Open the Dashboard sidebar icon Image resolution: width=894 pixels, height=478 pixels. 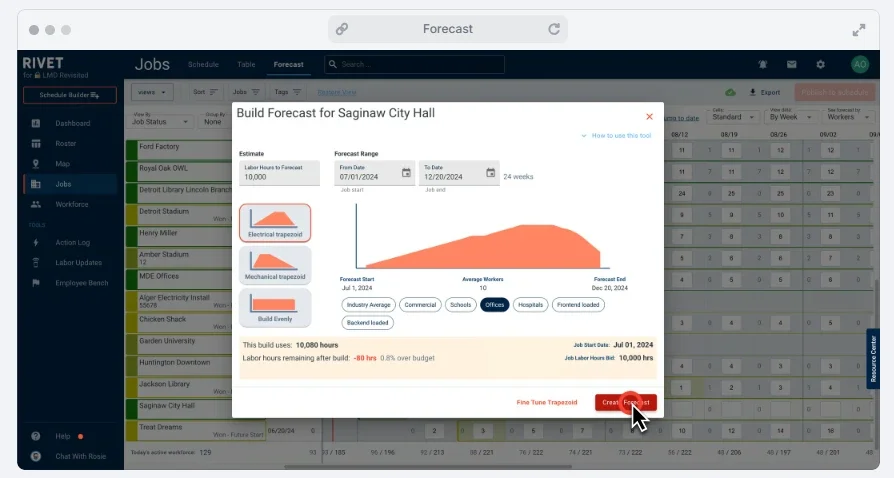point(36,123)
